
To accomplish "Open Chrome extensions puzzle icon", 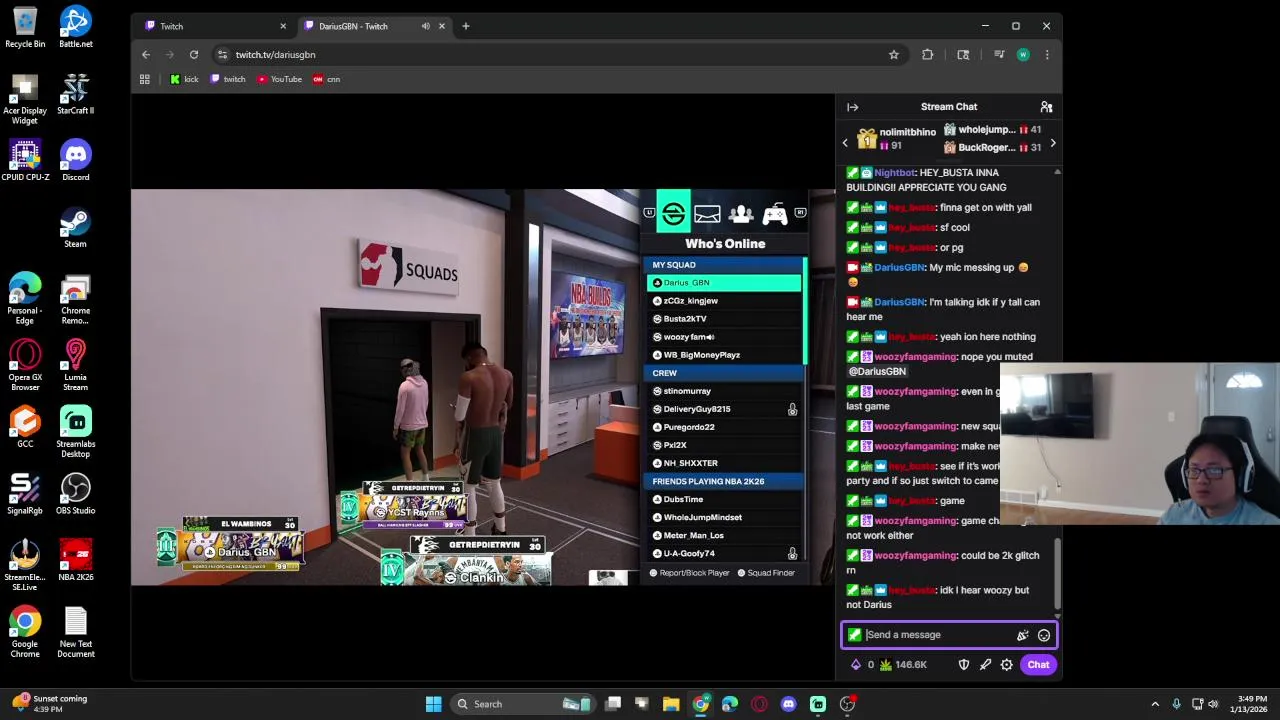I will (x=928, y=55).
